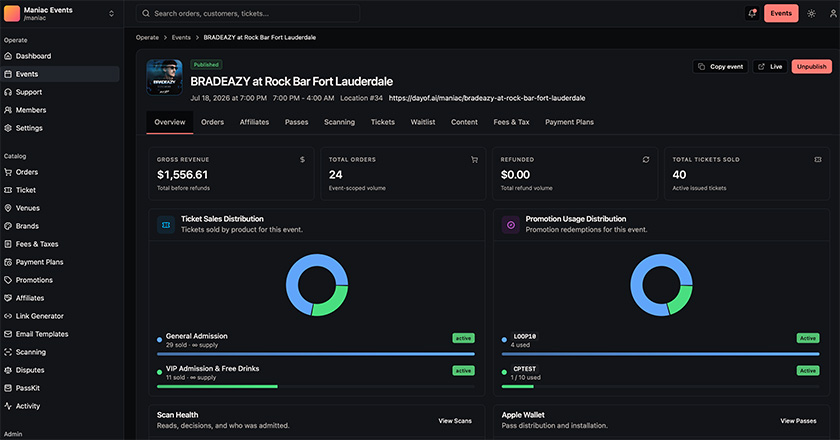The image size is (840, 440).
Task: Open the Passes tab
Action: [x=296, y=122]
